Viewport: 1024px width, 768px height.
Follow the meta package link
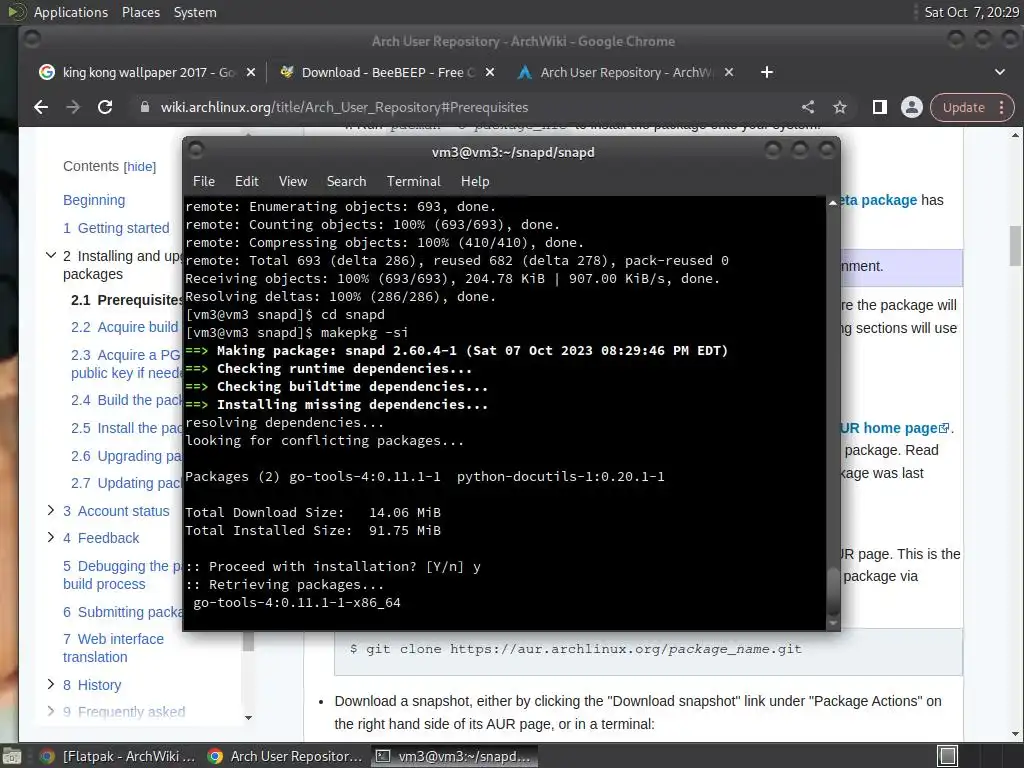click(879, 200)
